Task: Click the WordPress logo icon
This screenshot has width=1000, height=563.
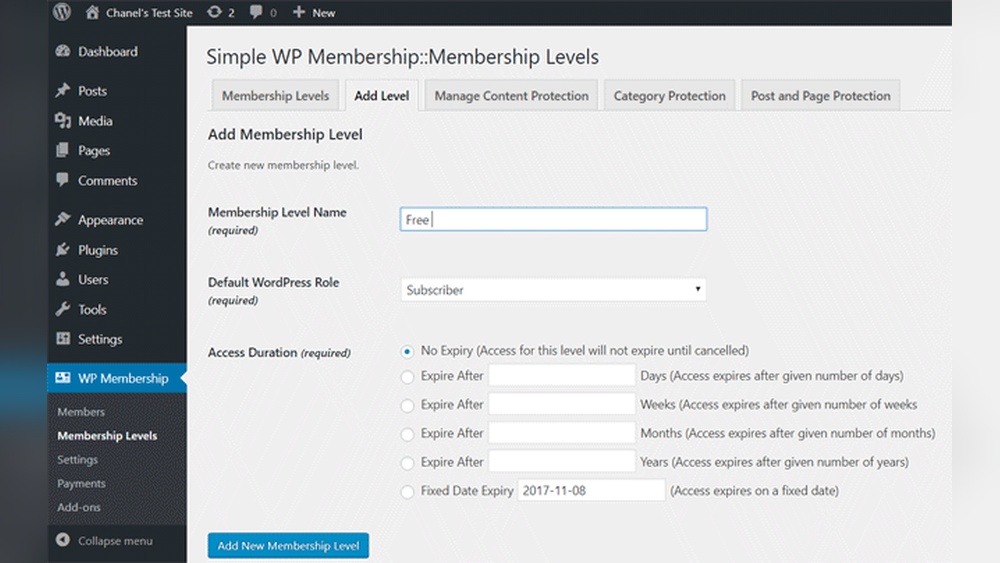Action: click(63, 12)
